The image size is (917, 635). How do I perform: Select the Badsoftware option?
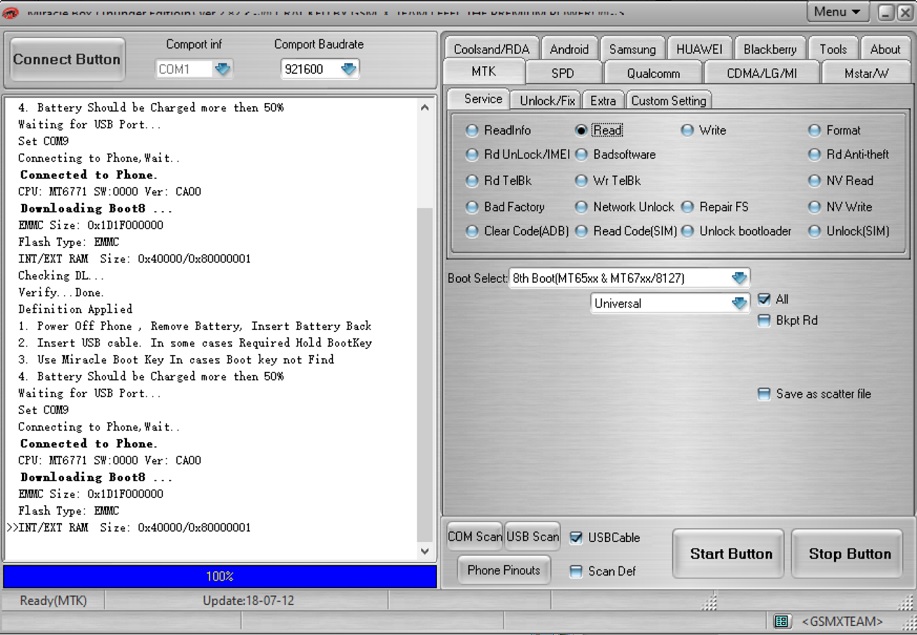pos(615,154)
